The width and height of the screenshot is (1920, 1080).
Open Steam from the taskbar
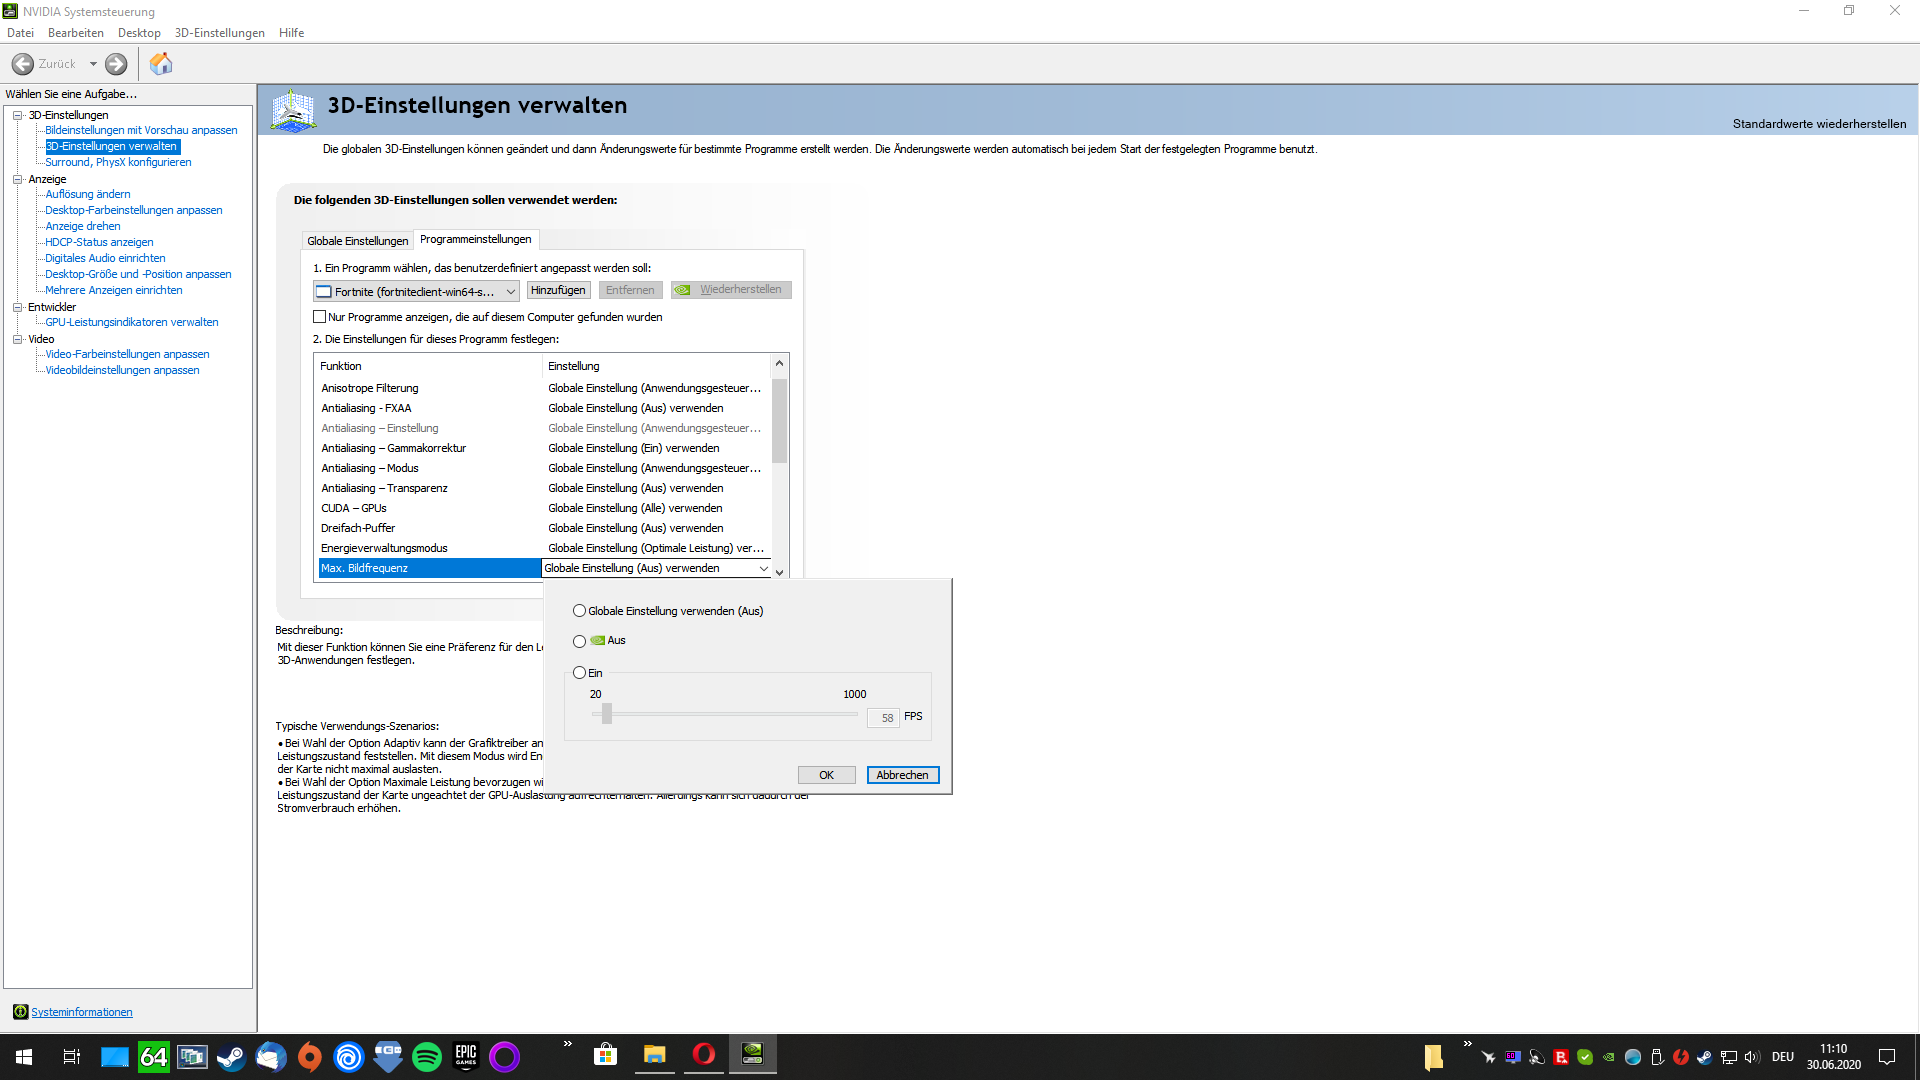[231, 1056]
